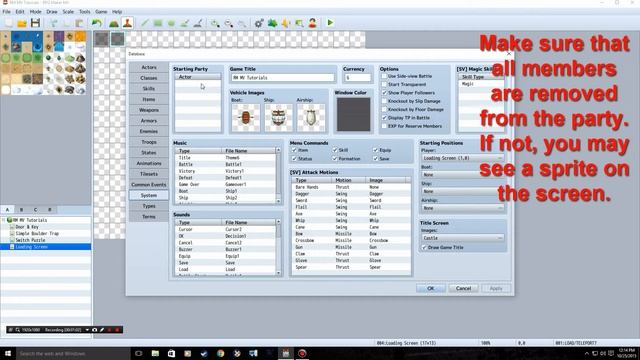Uncheck the Formation menu command
This screenshot has width=640, height=360.
pyautogui.click(x=335, y=158)
